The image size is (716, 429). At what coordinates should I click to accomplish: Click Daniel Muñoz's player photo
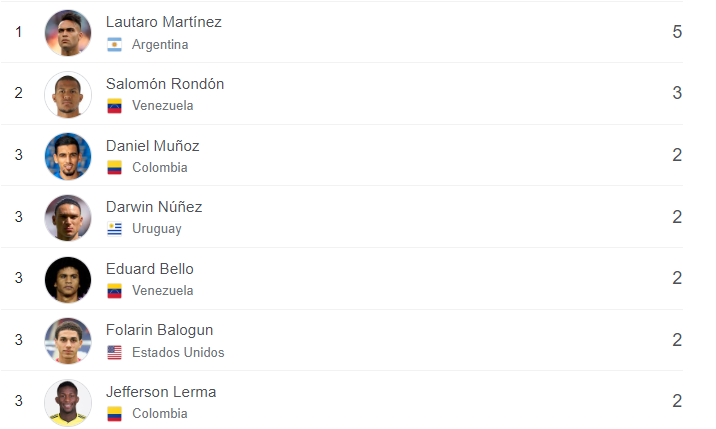pos(68,156)
